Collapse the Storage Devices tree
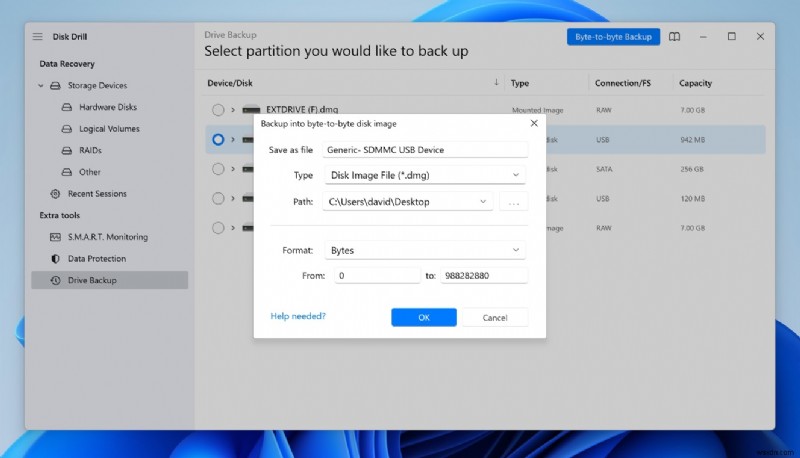The image size is (800, 458). point(40,86)
